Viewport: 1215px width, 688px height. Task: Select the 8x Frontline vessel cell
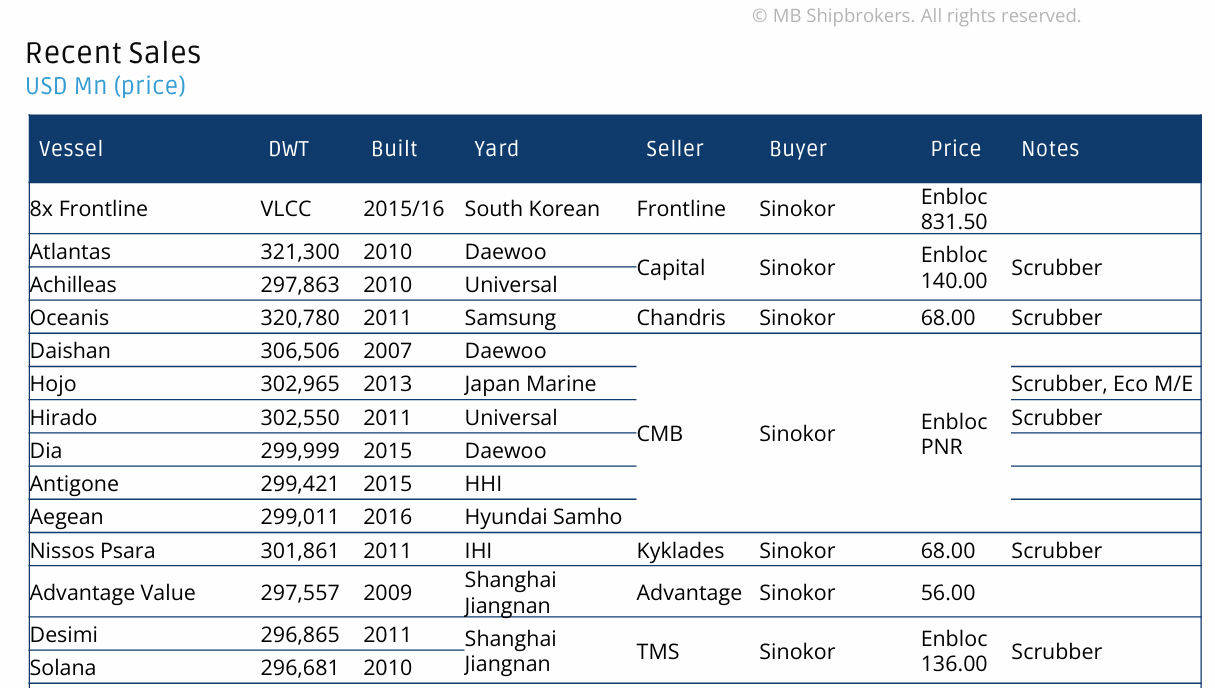tap(89, 209)
